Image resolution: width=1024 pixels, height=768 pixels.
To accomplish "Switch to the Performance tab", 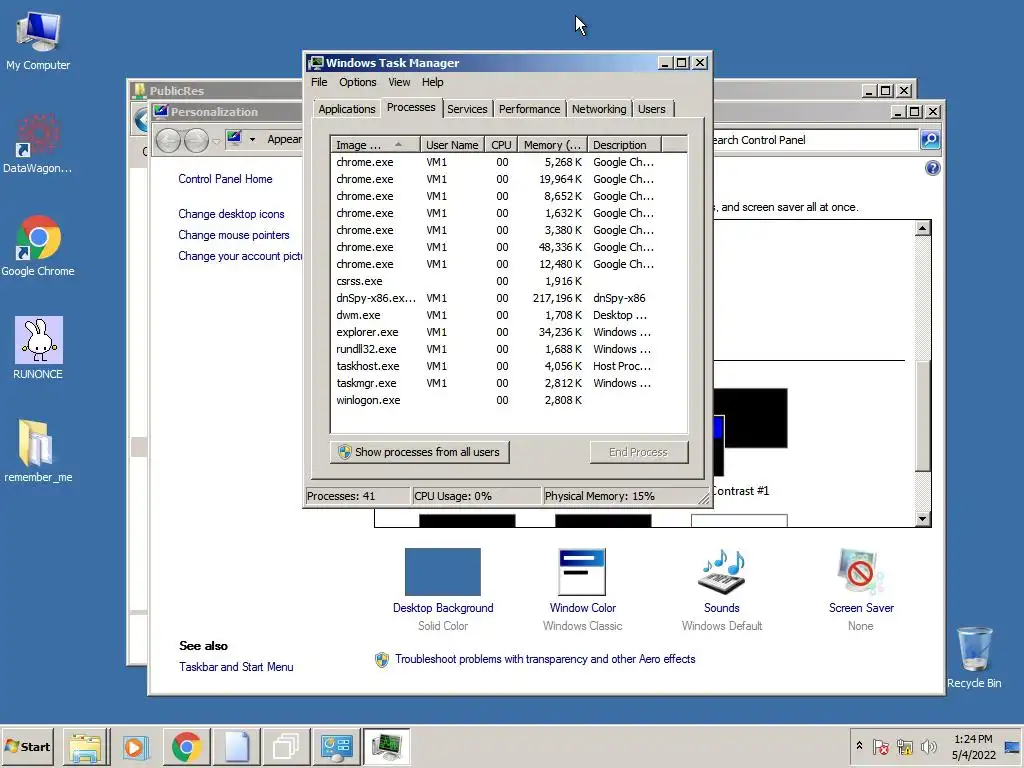I will (530, 109).
